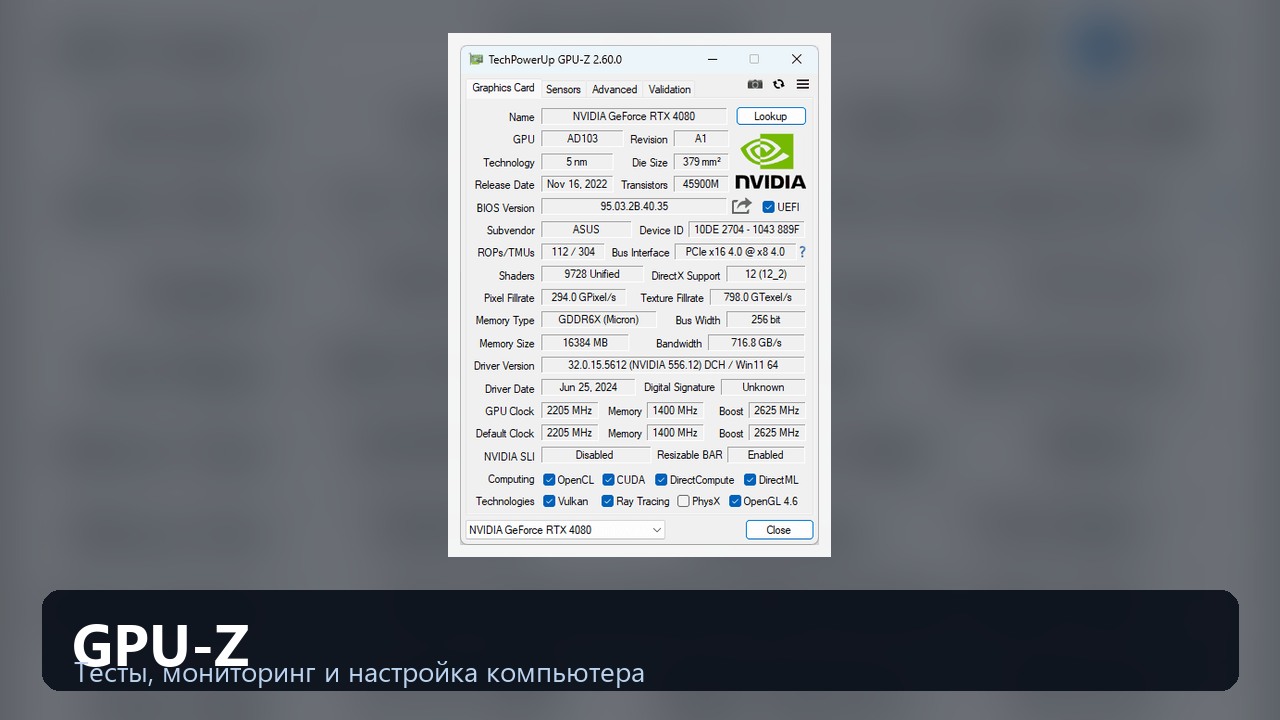Minimize the GPU-Z window
1280x720 pixels.
coord(712,59)
